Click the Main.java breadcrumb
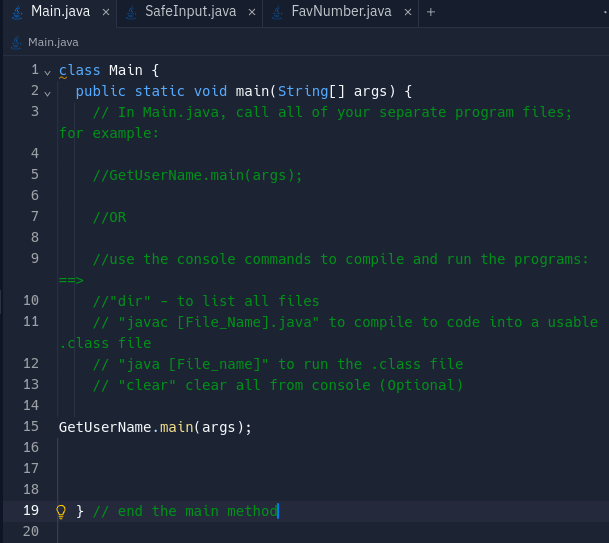The height and width of the screenshot is (543, 609). coord(53,42)
